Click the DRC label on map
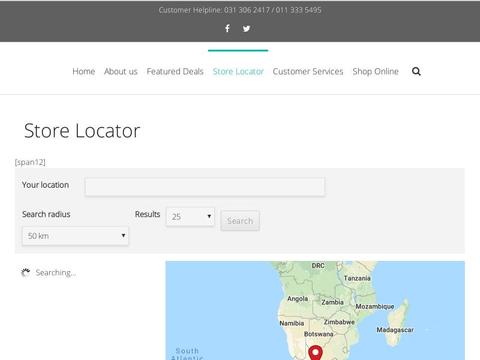 click(x=318, y=266)
